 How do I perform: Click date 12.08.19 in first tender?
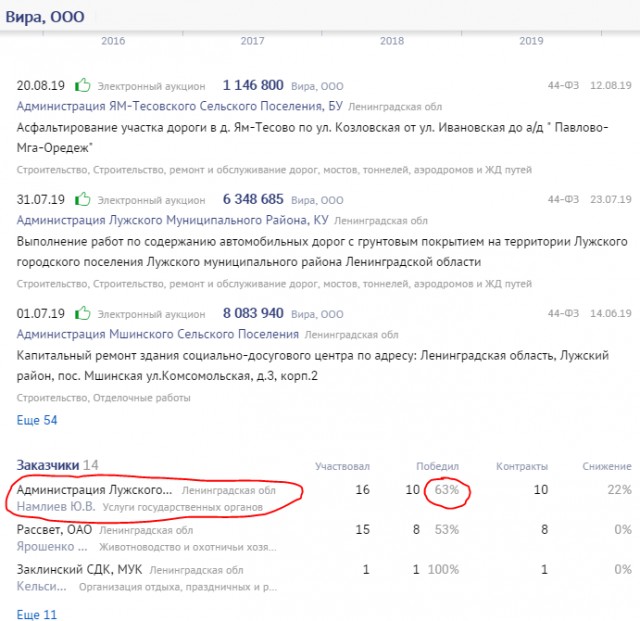[x=611, y=85]
